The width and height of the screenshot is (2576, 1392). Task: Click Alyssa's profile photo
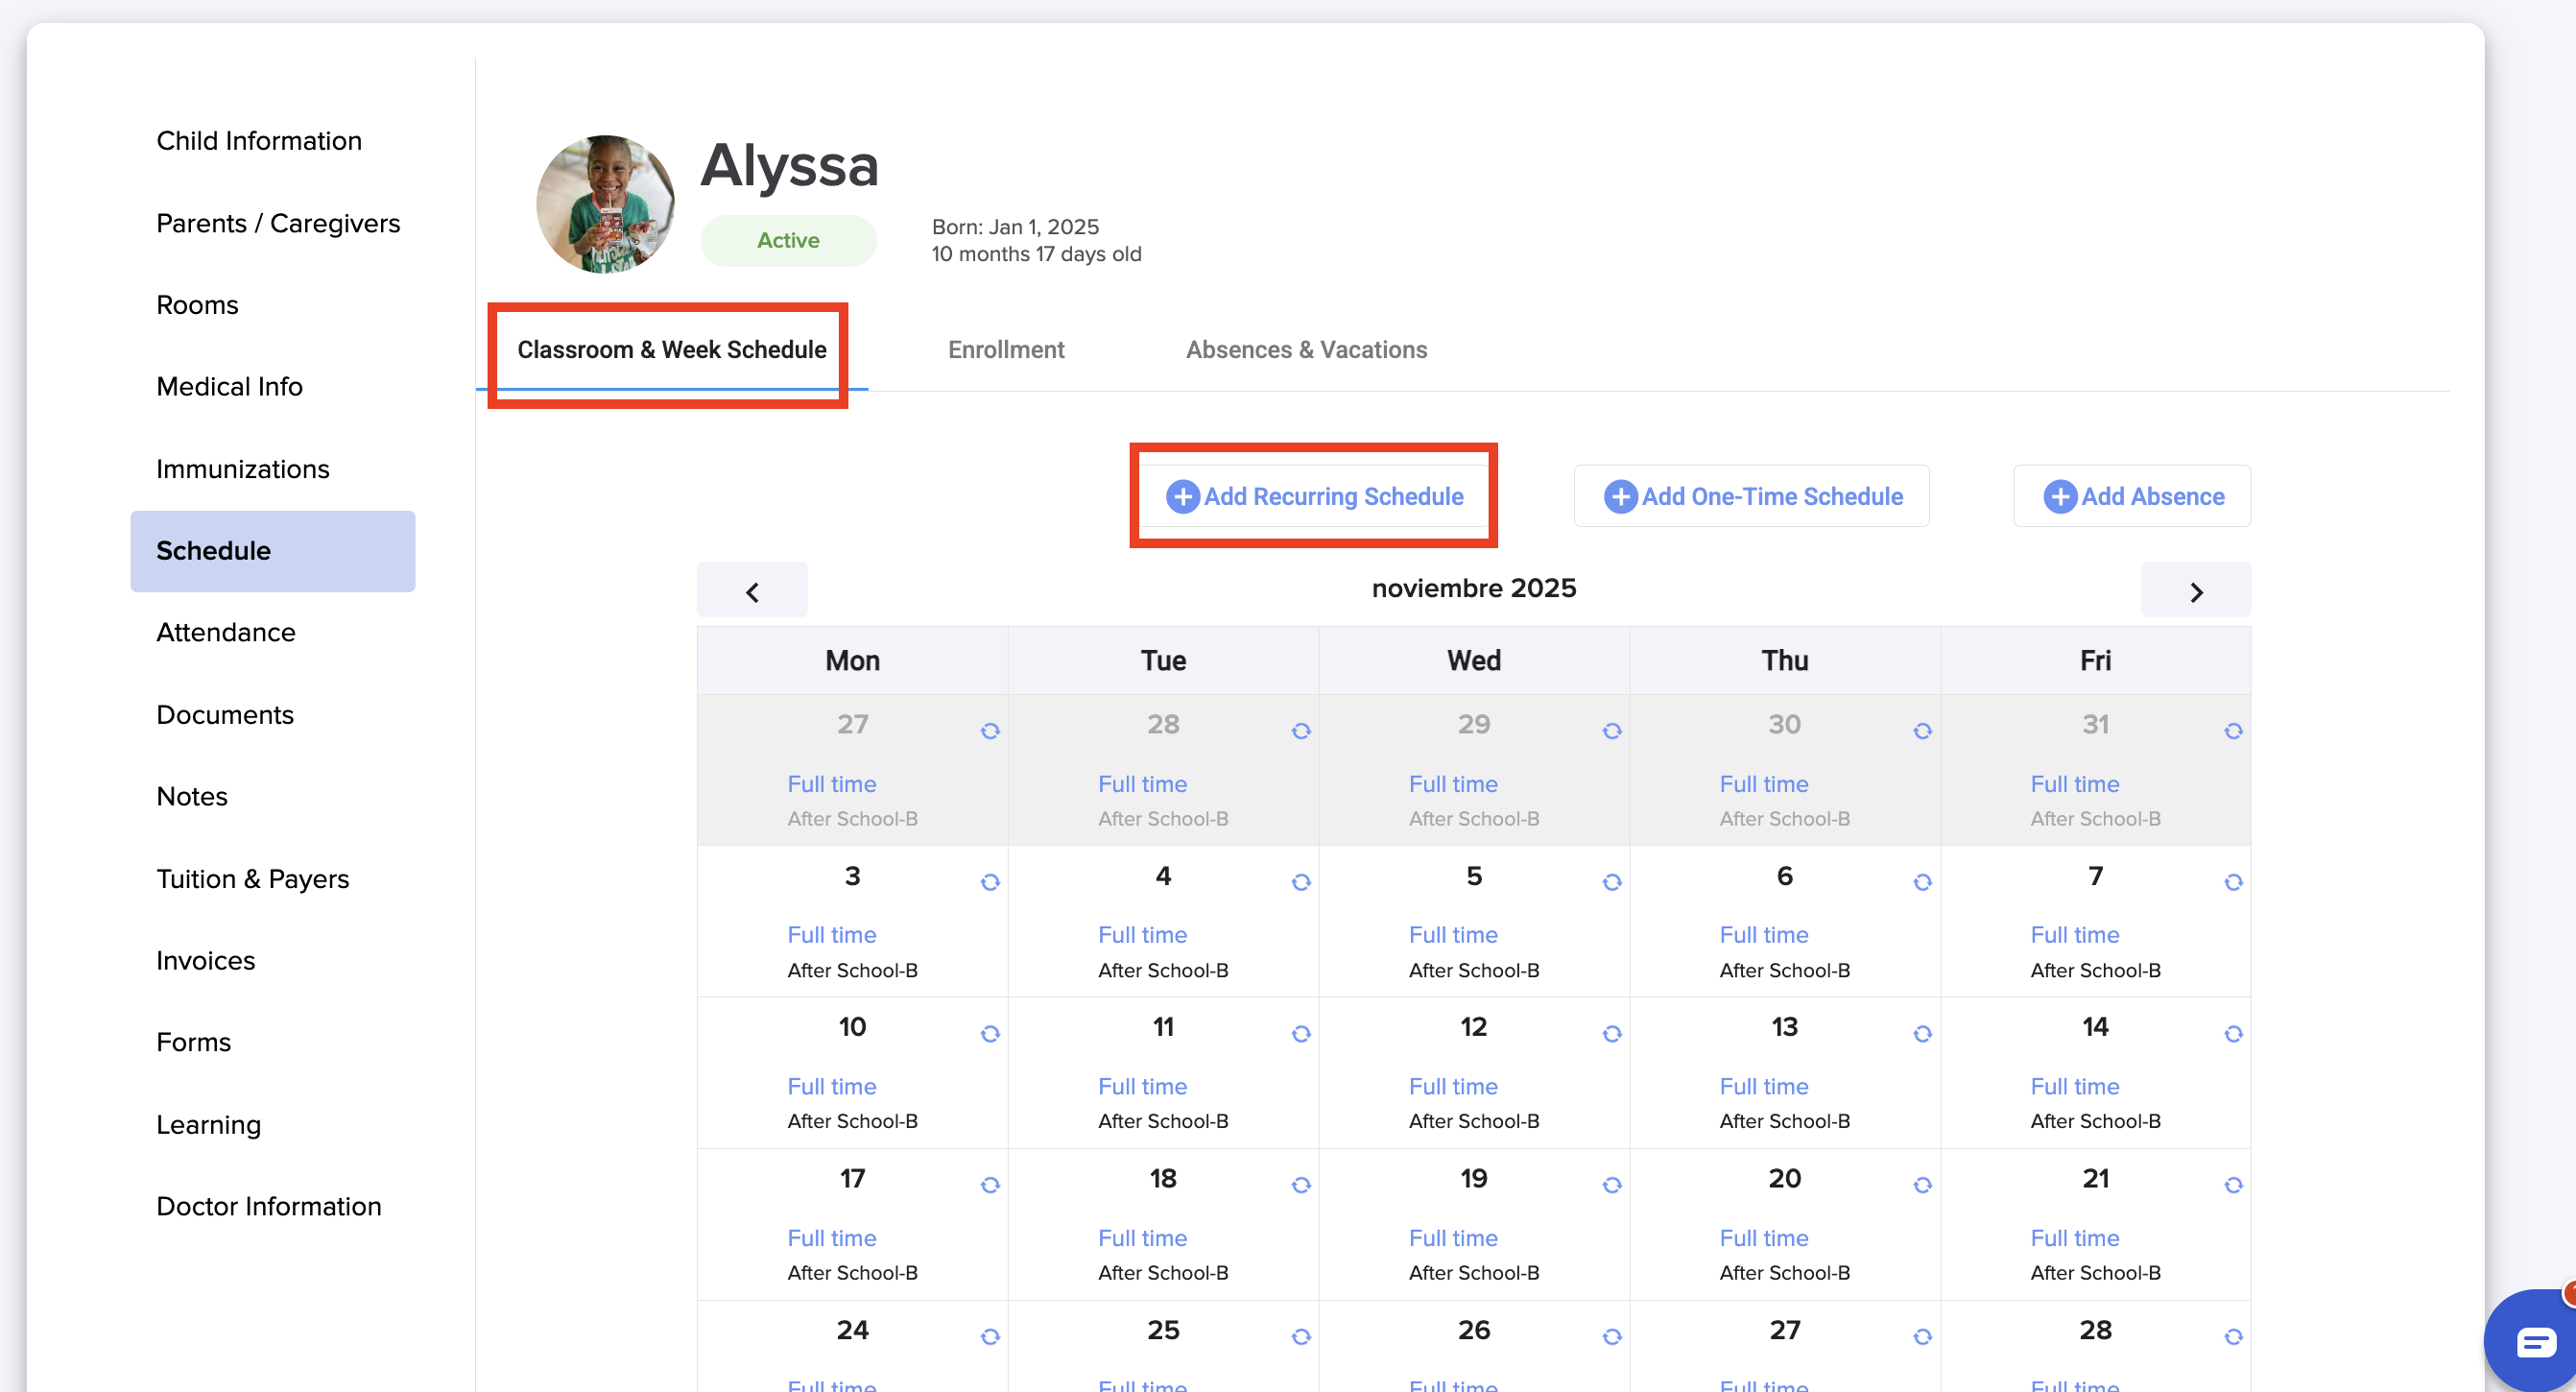[605, 204]
